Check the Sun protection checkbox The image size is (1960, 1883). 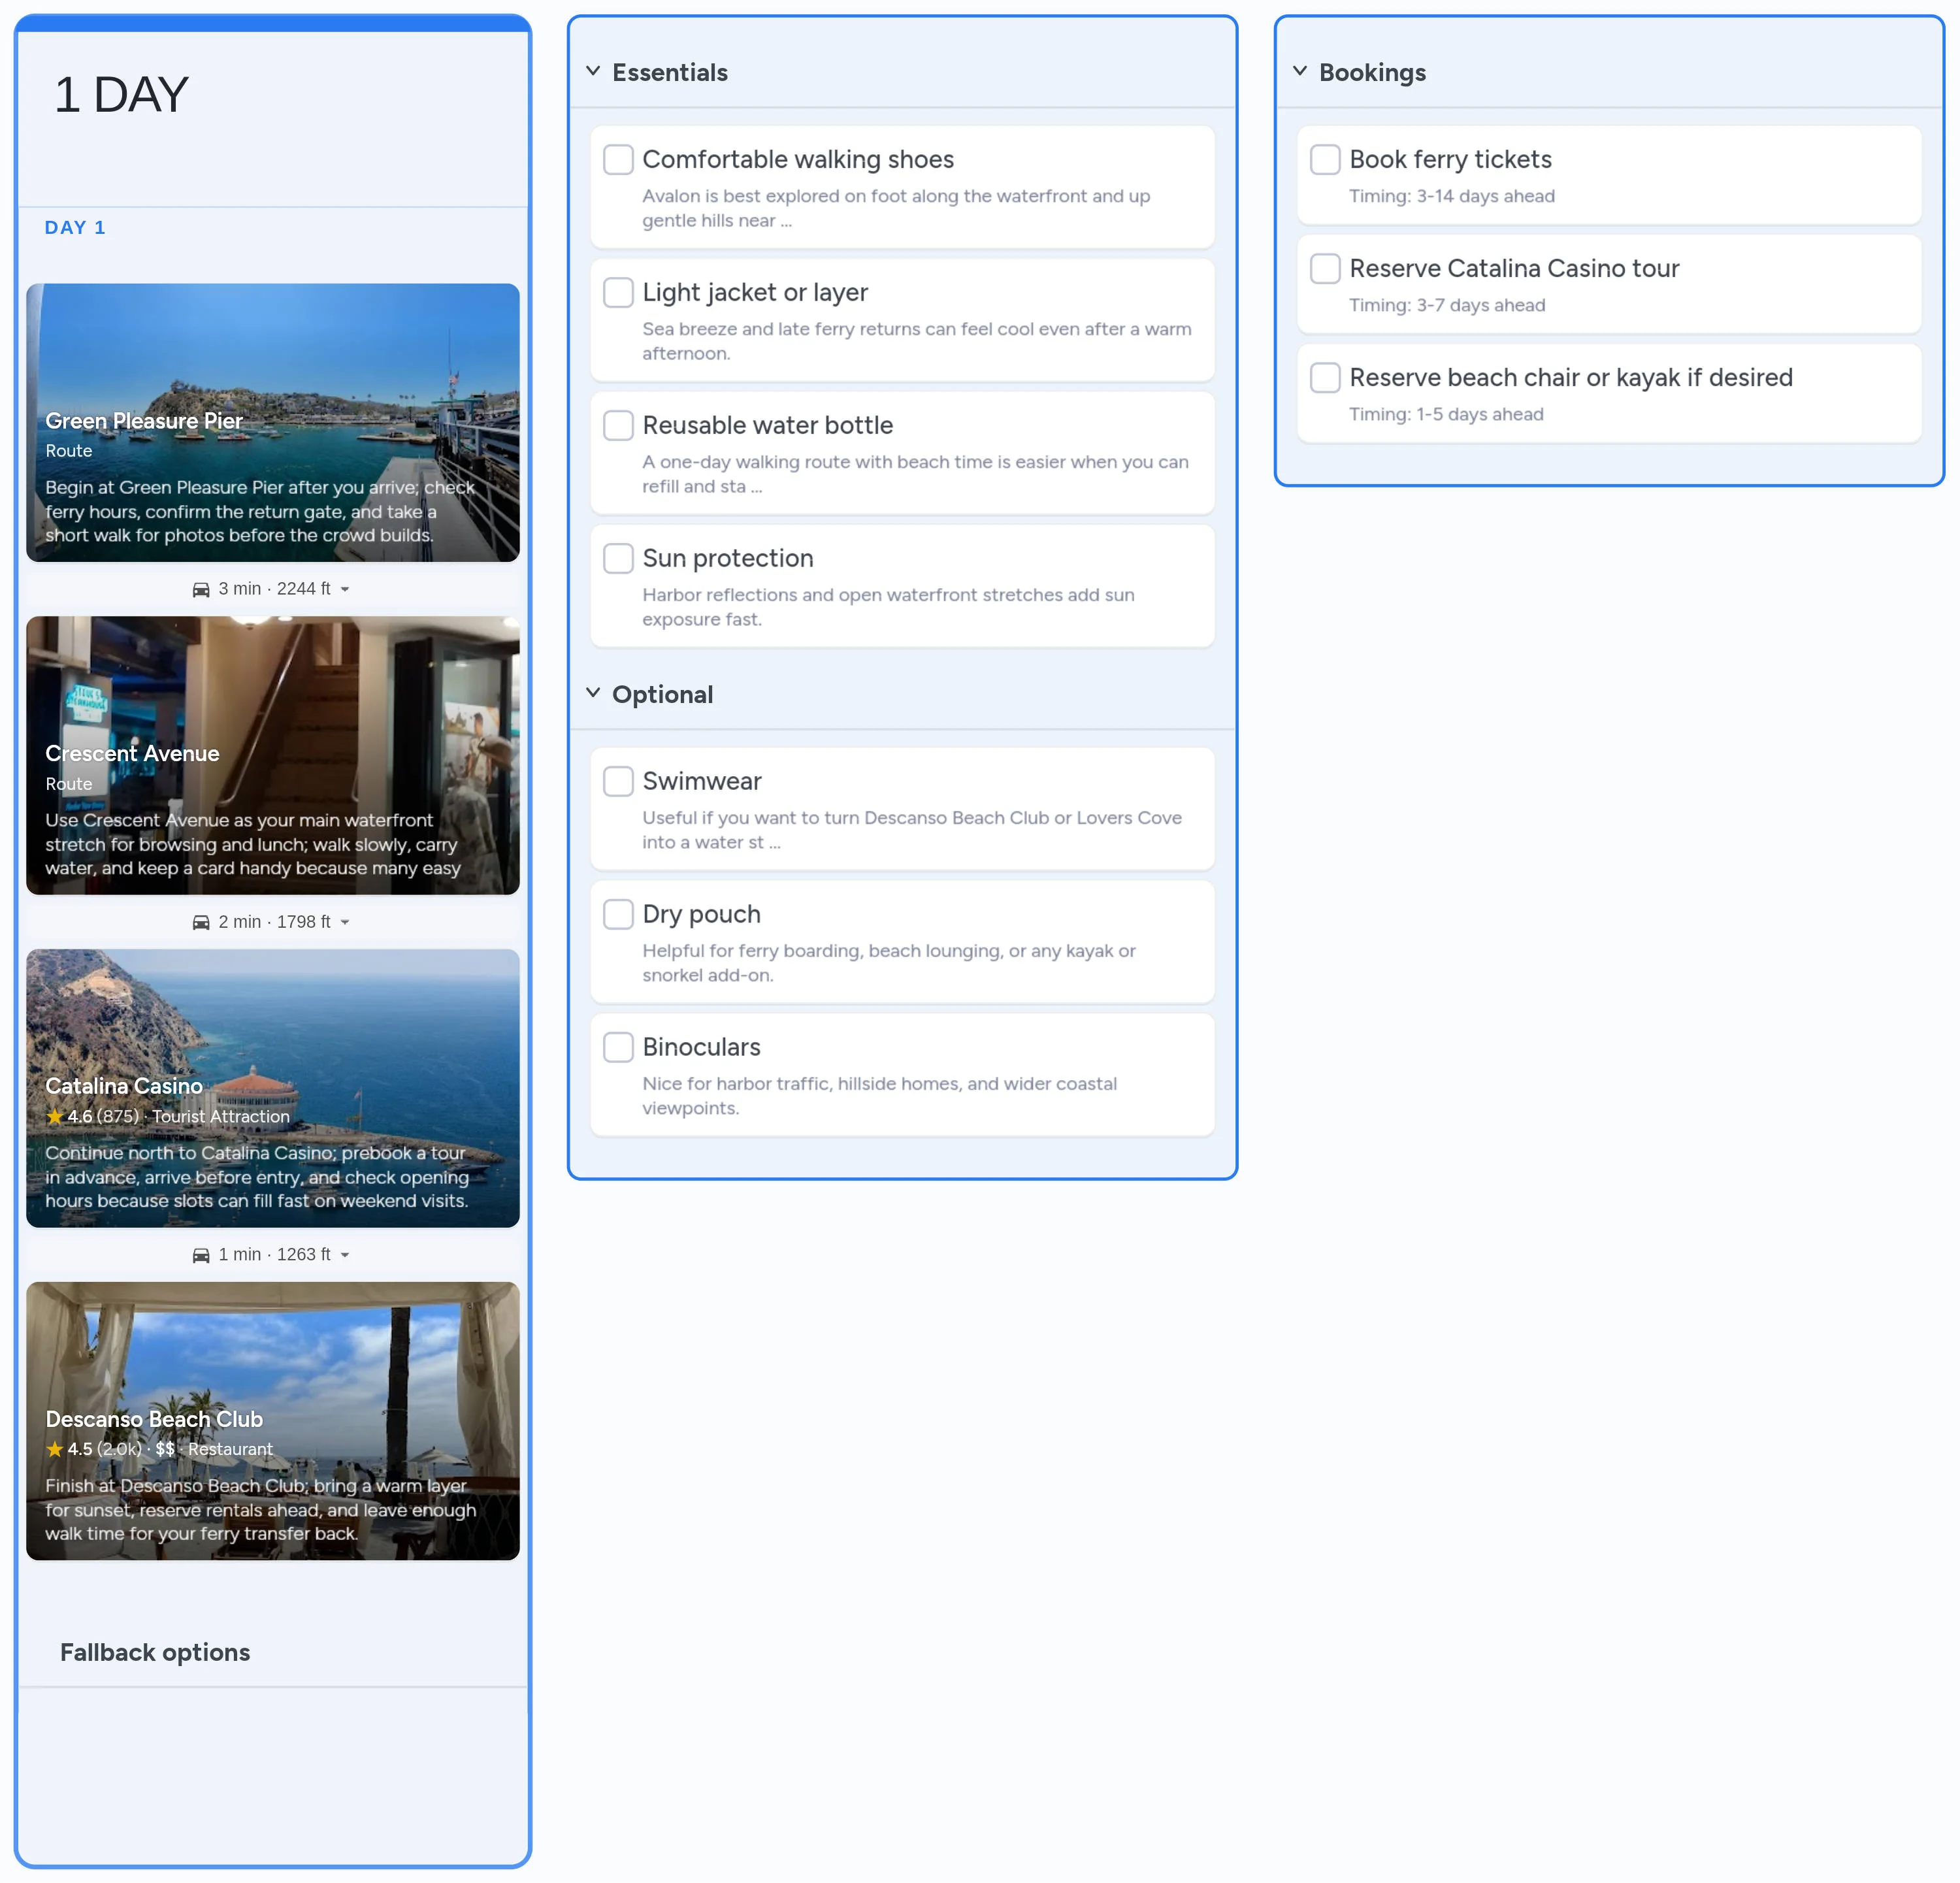point(618,558)
